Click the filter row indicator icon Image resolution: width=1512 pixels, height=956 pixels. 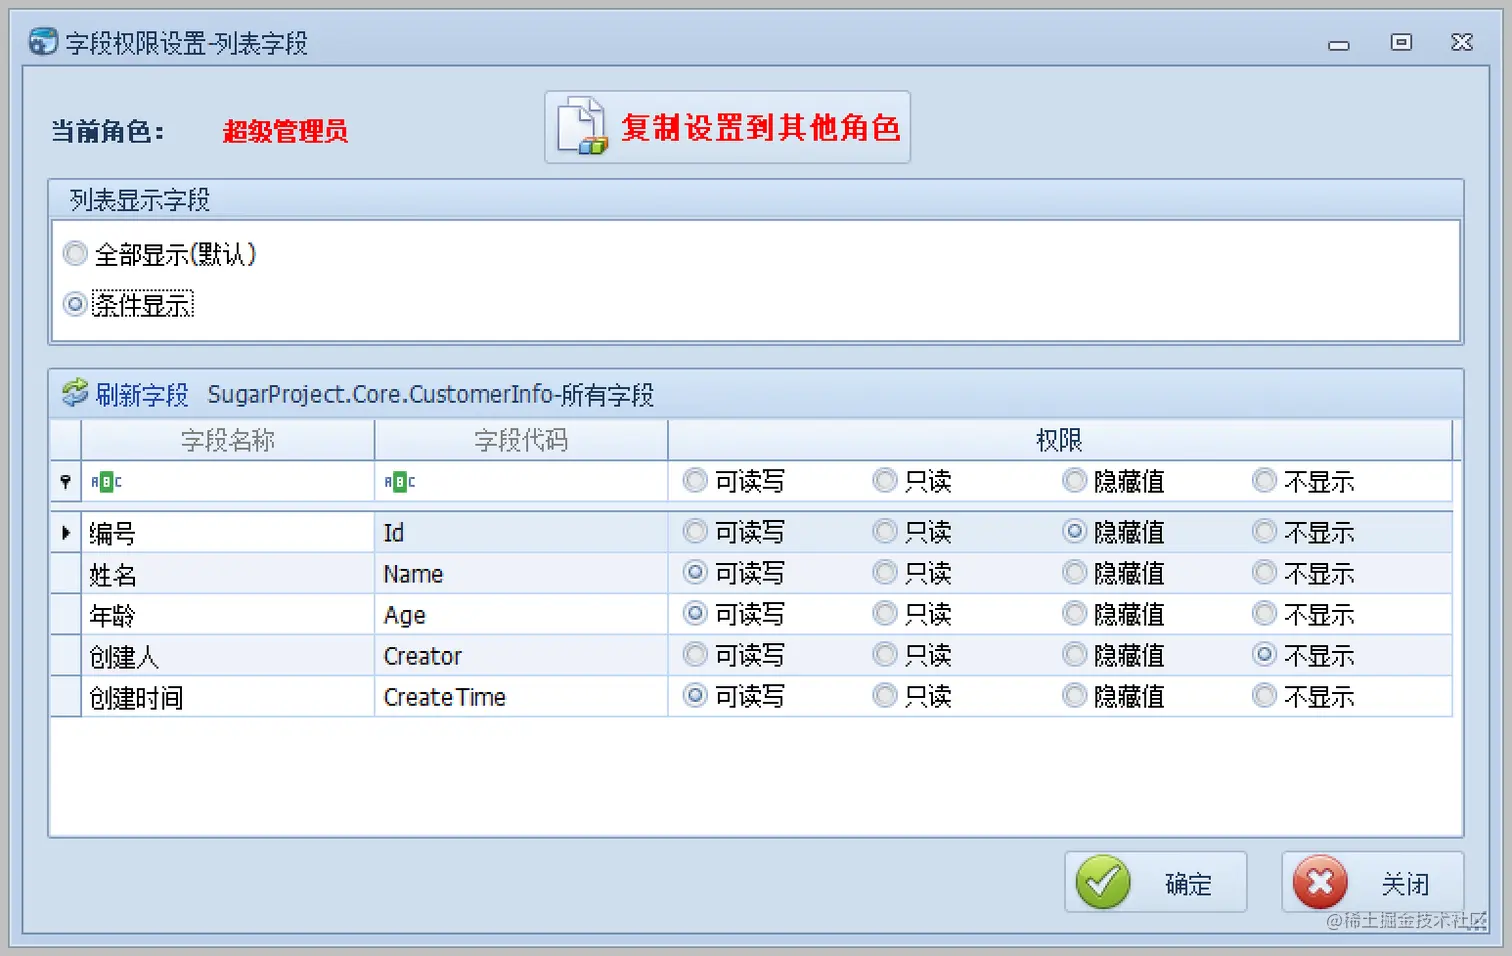65,482
